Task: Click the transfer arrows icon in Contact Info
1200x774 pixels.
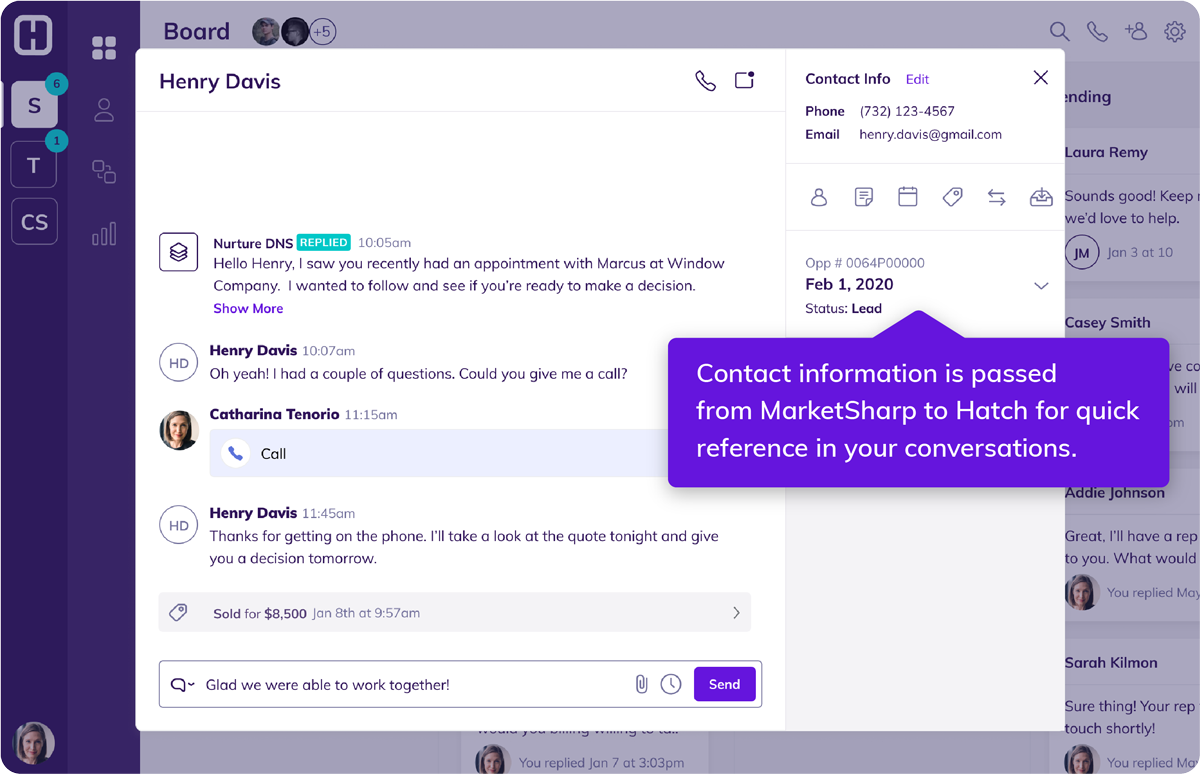Action: tap(996, 197)
